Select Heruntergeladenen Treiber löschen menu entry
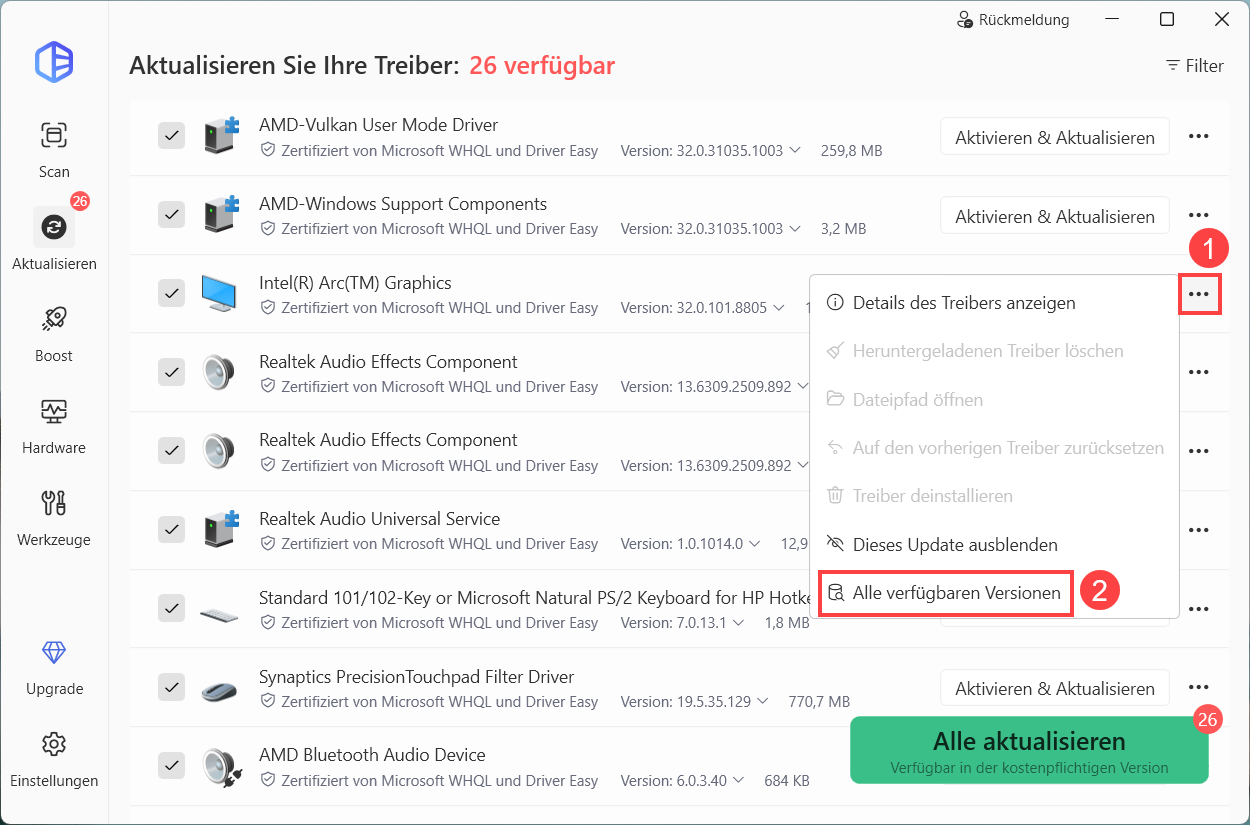This screenshot has height=825, width=1250. pos(994,351)
